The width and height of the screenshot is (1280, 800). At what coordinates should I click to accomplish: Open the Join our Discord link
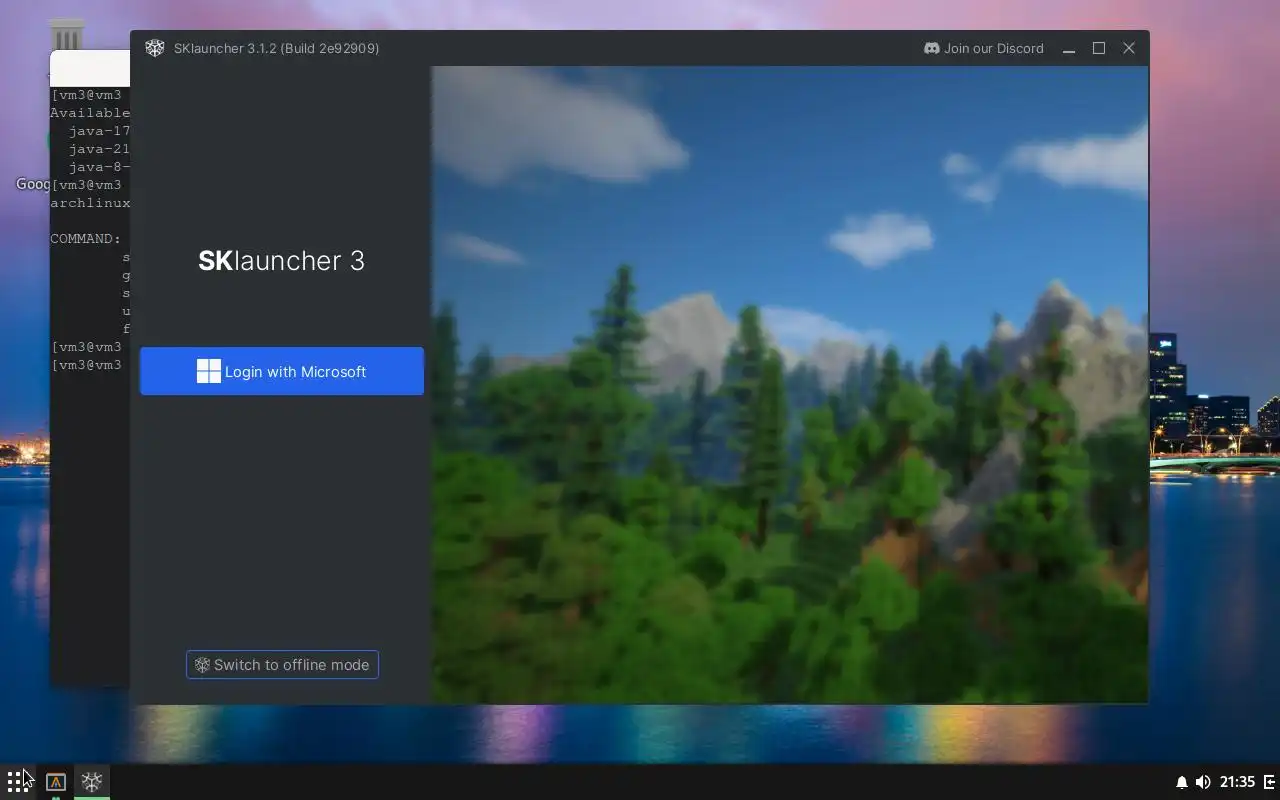tap(984, 48)
